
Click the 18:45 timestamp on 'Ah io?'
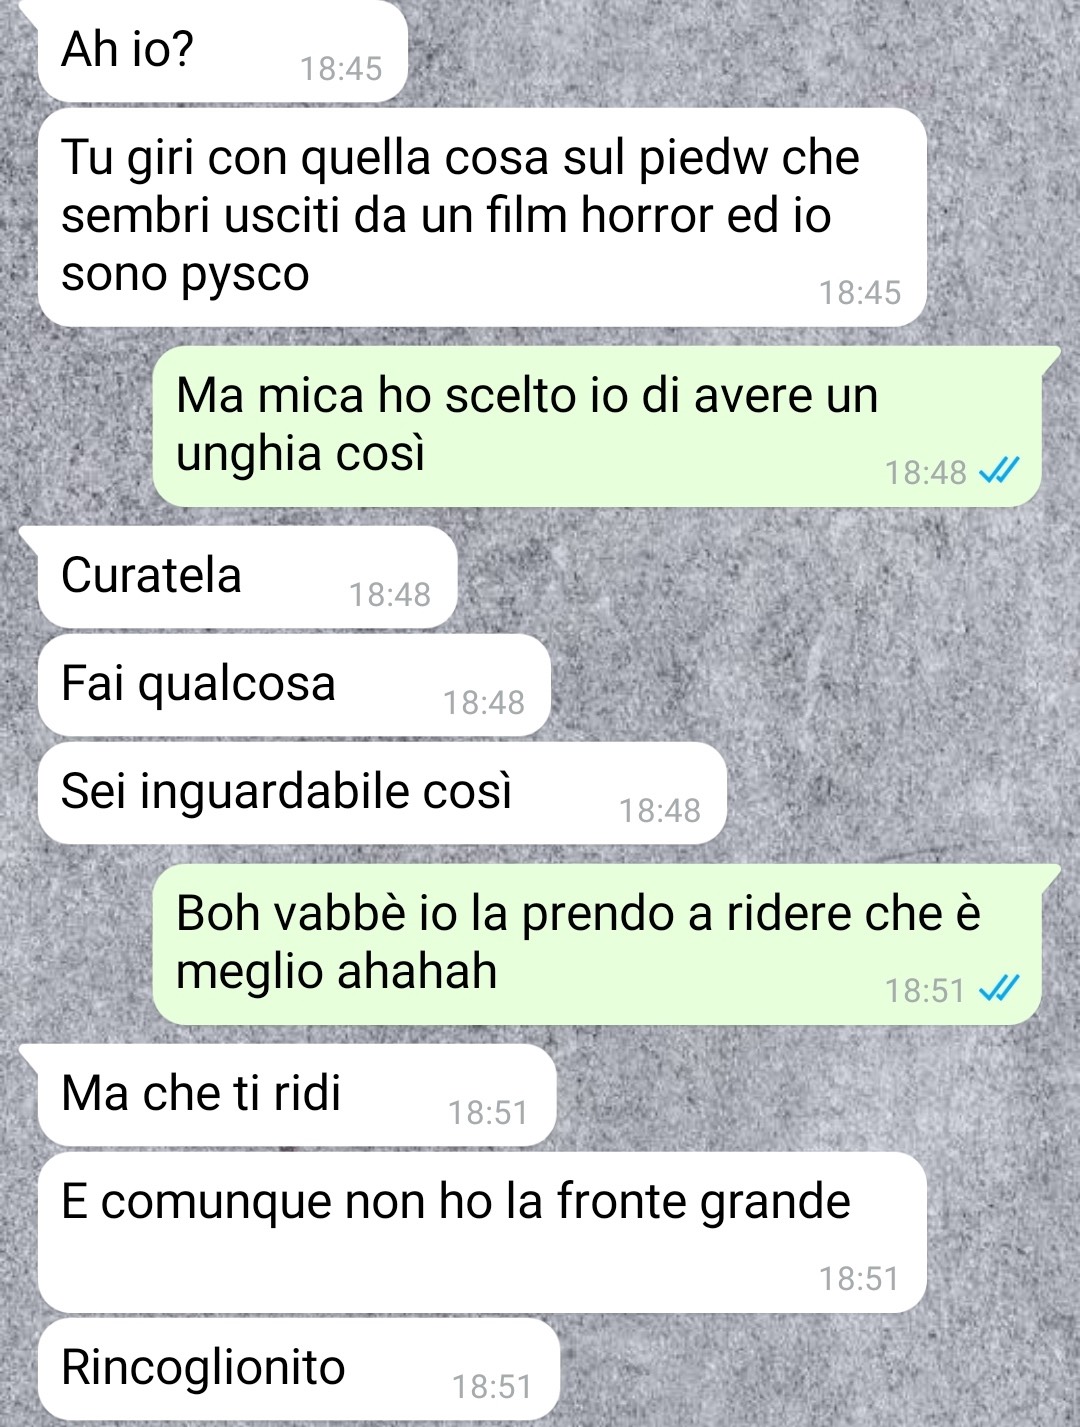pos(341,69)
